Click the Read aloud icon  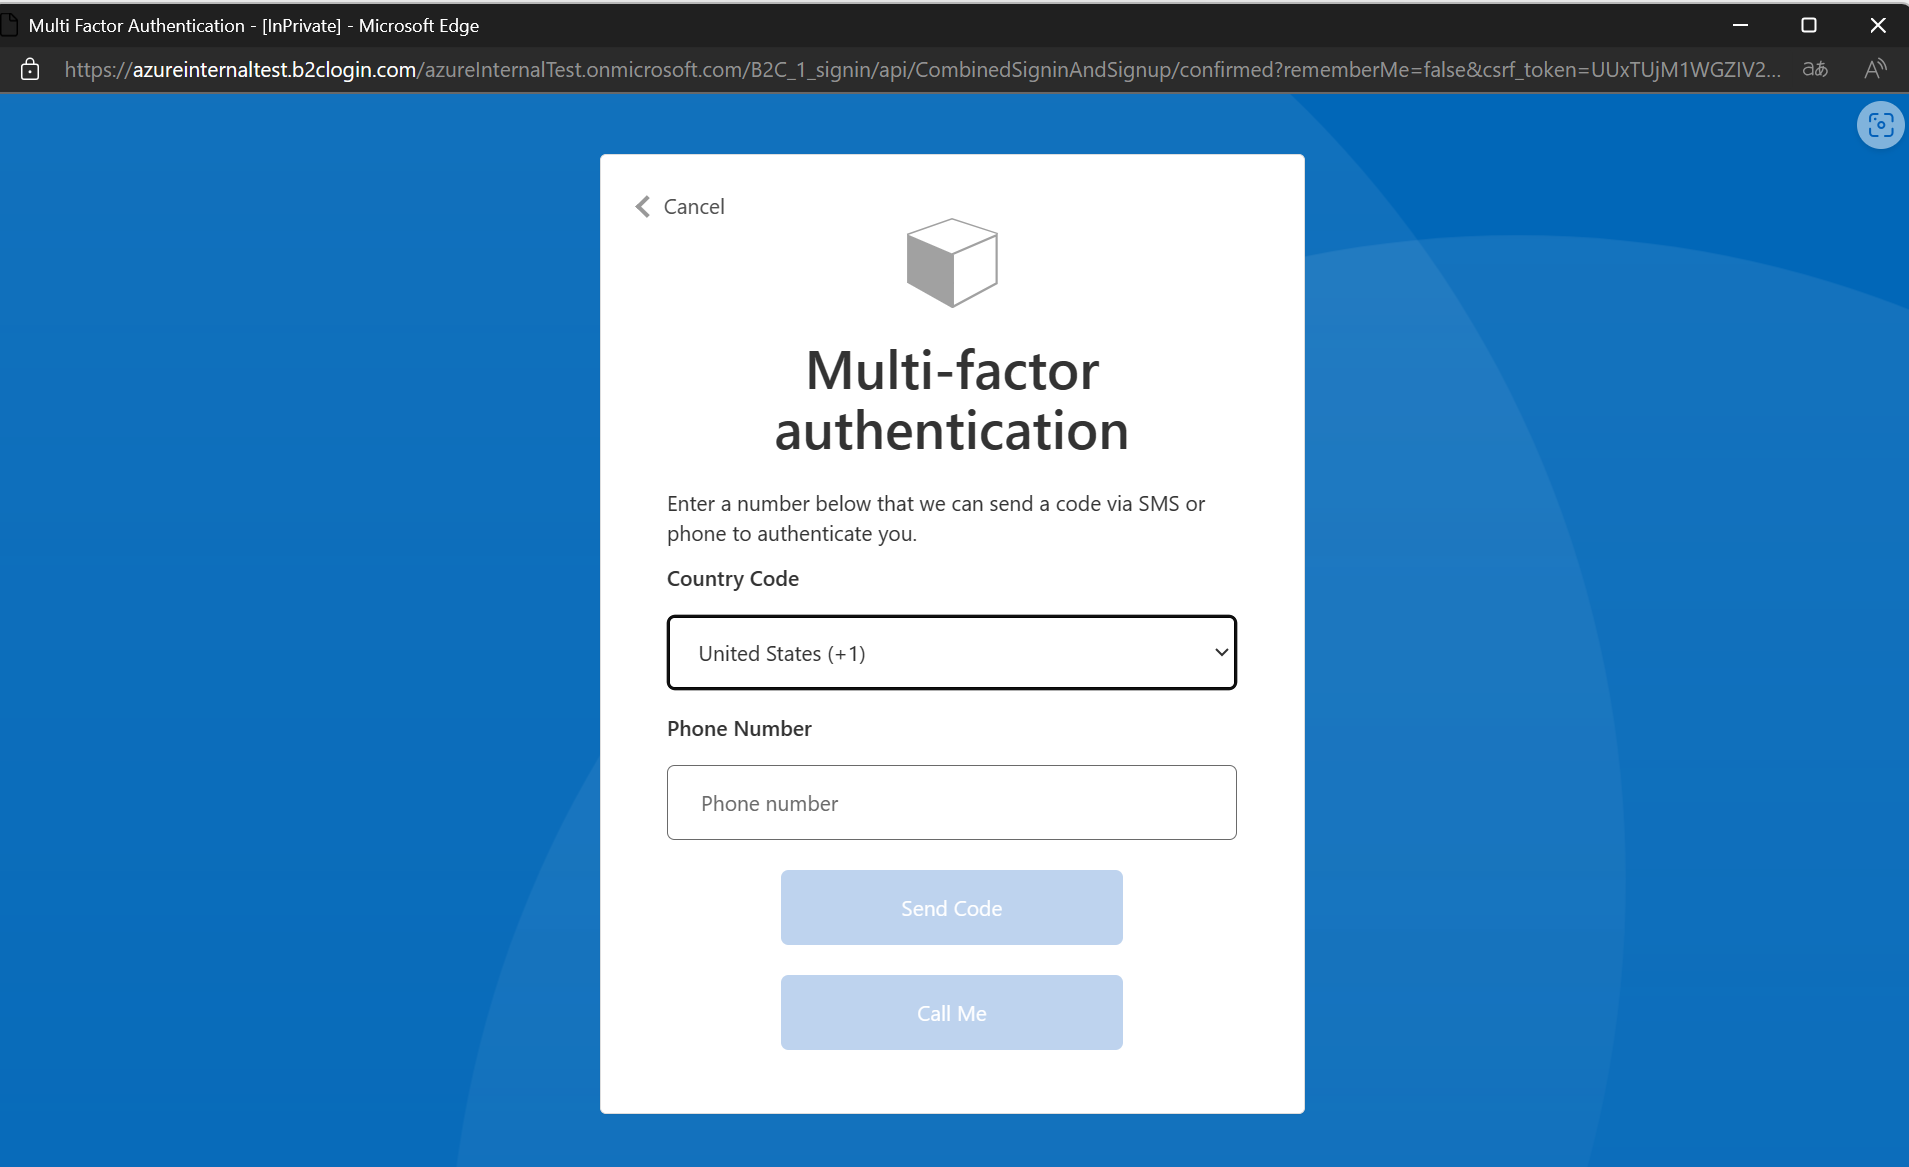tap(1875, 69)
